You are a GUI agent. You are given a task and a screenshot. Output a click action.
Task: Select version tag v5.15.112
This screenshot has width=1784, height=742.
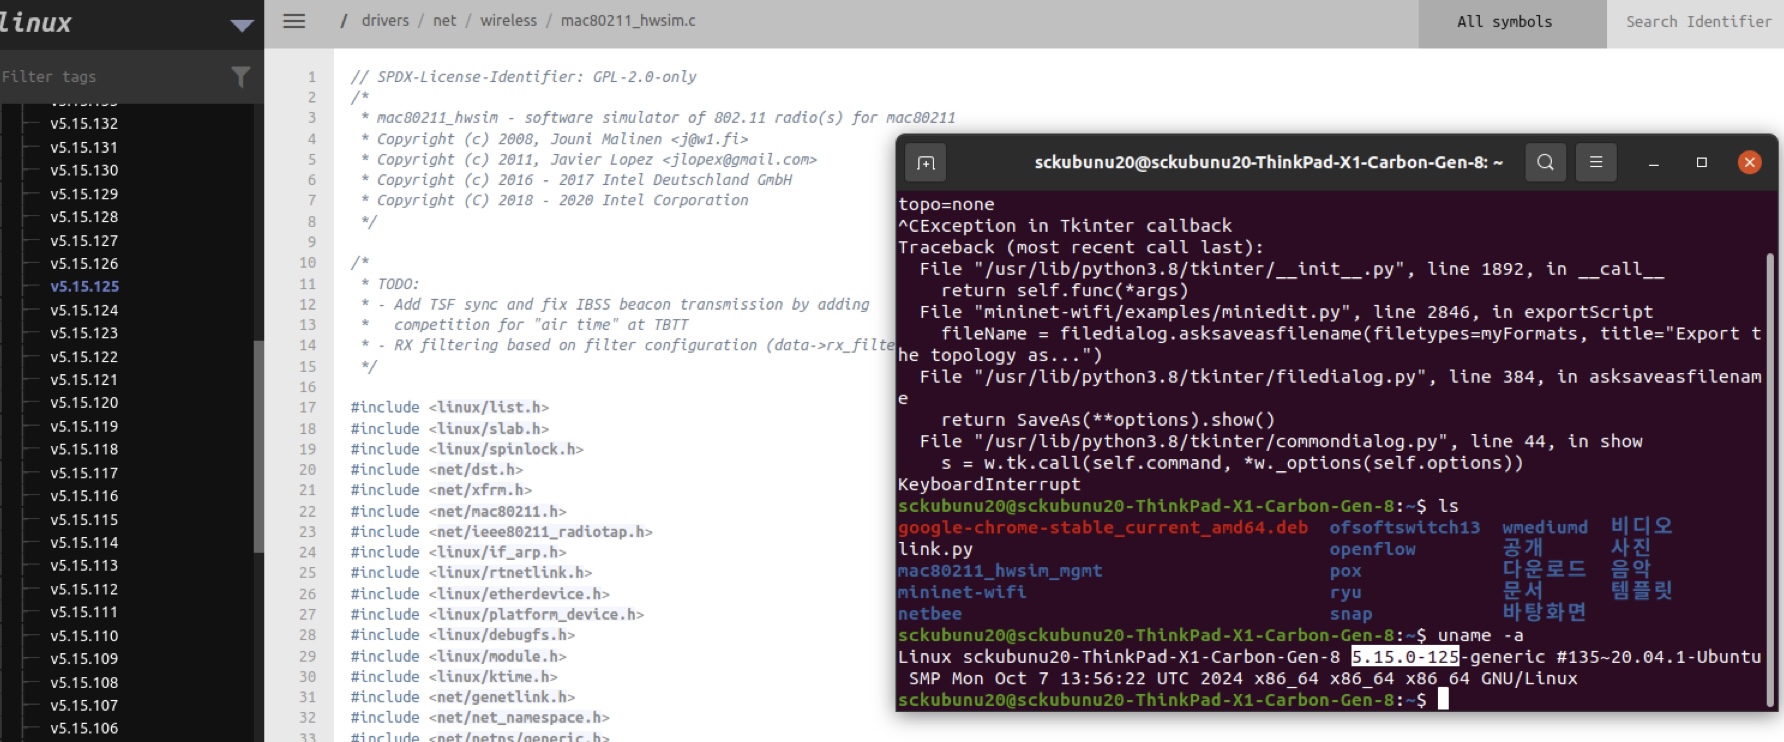click(84, 589)
